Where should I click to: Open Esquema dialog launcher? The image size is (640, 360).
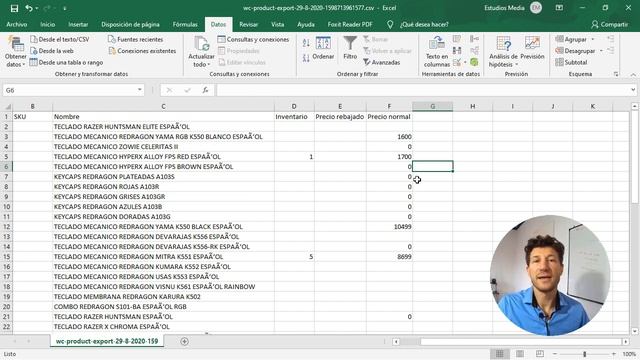click(x=616, y=74)
